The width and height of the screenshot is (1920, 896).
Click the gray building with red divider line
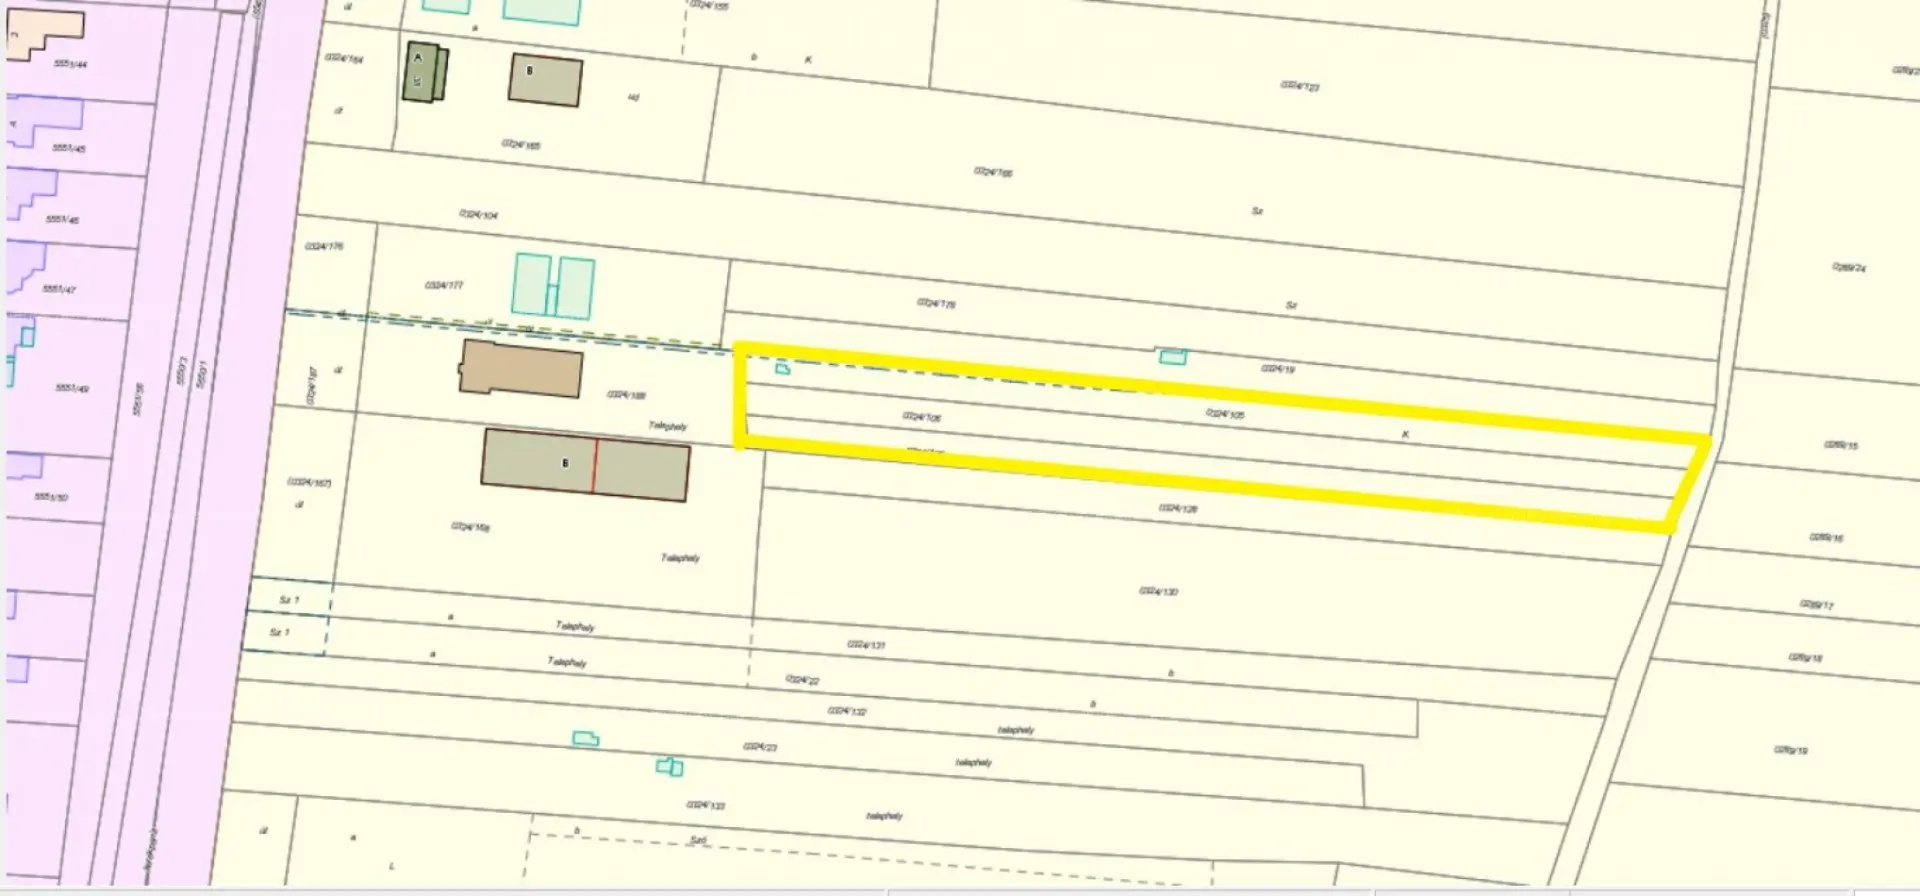[x=585, y=465]
